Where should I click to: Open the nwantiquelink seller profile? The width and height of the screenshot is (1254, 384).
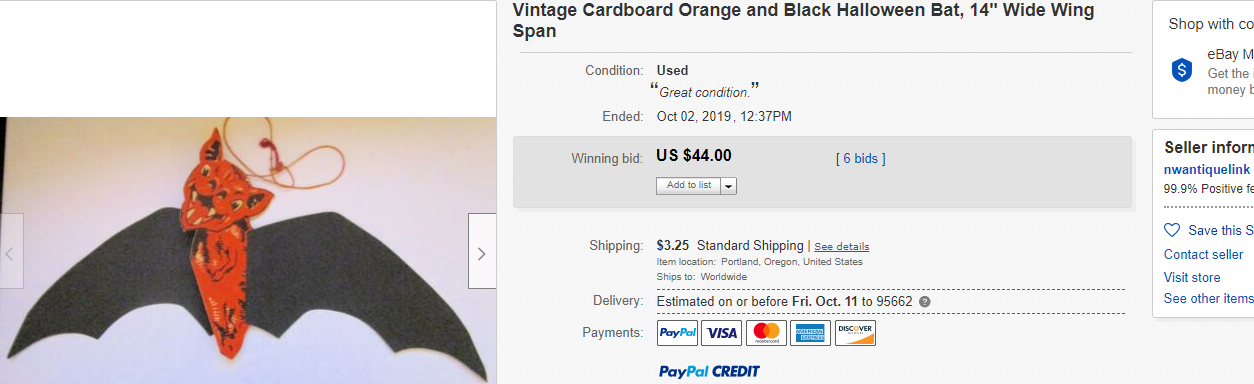tap(1207, 170)
